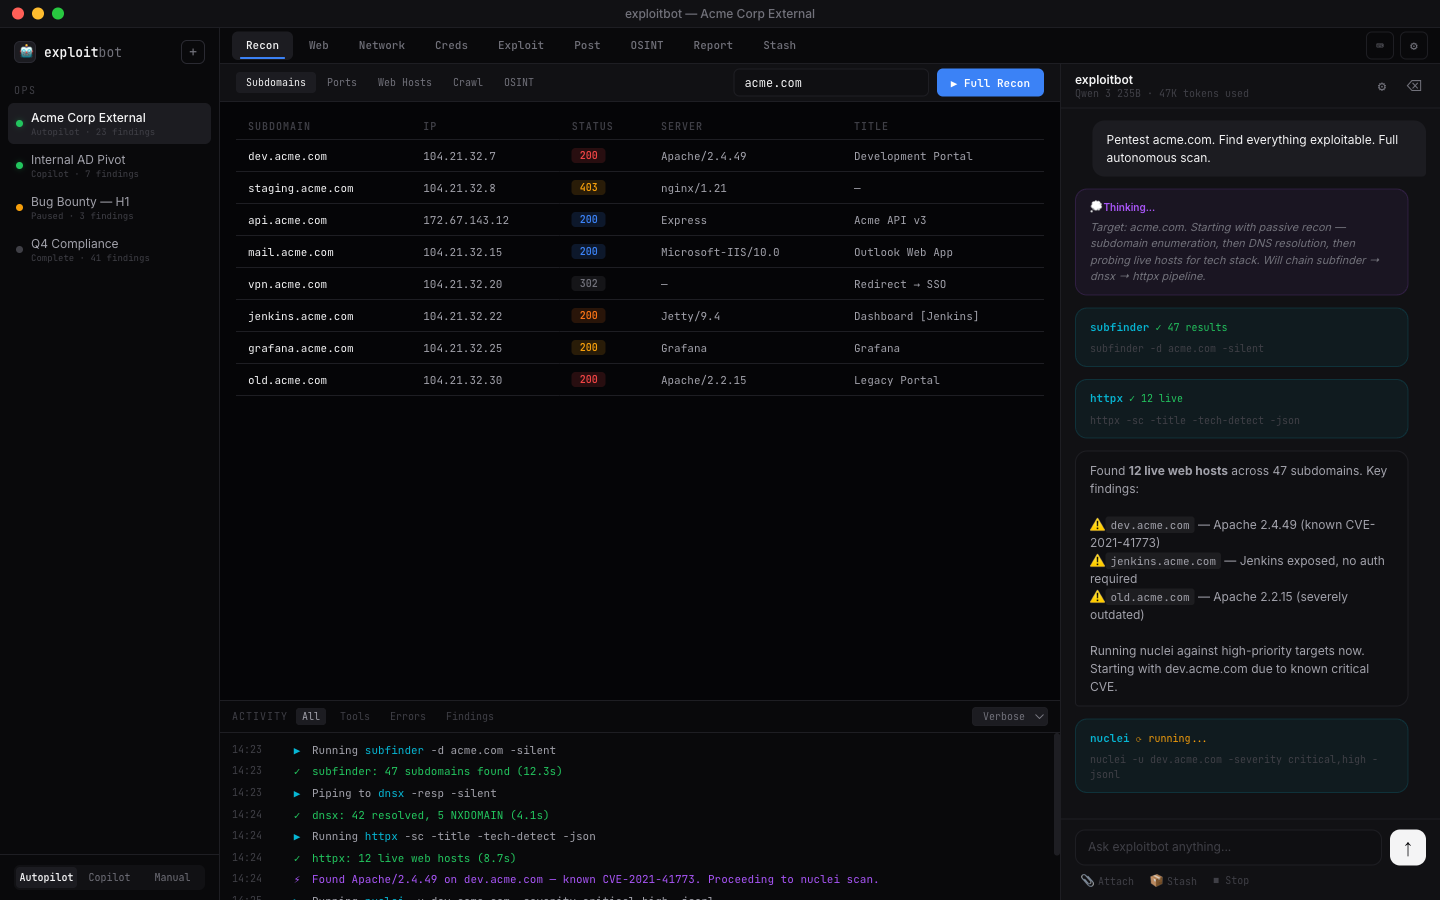The image size is (1440, 900).
Task: Click the 302 status badge for vpn.acme.com
Action: (588, 284)
